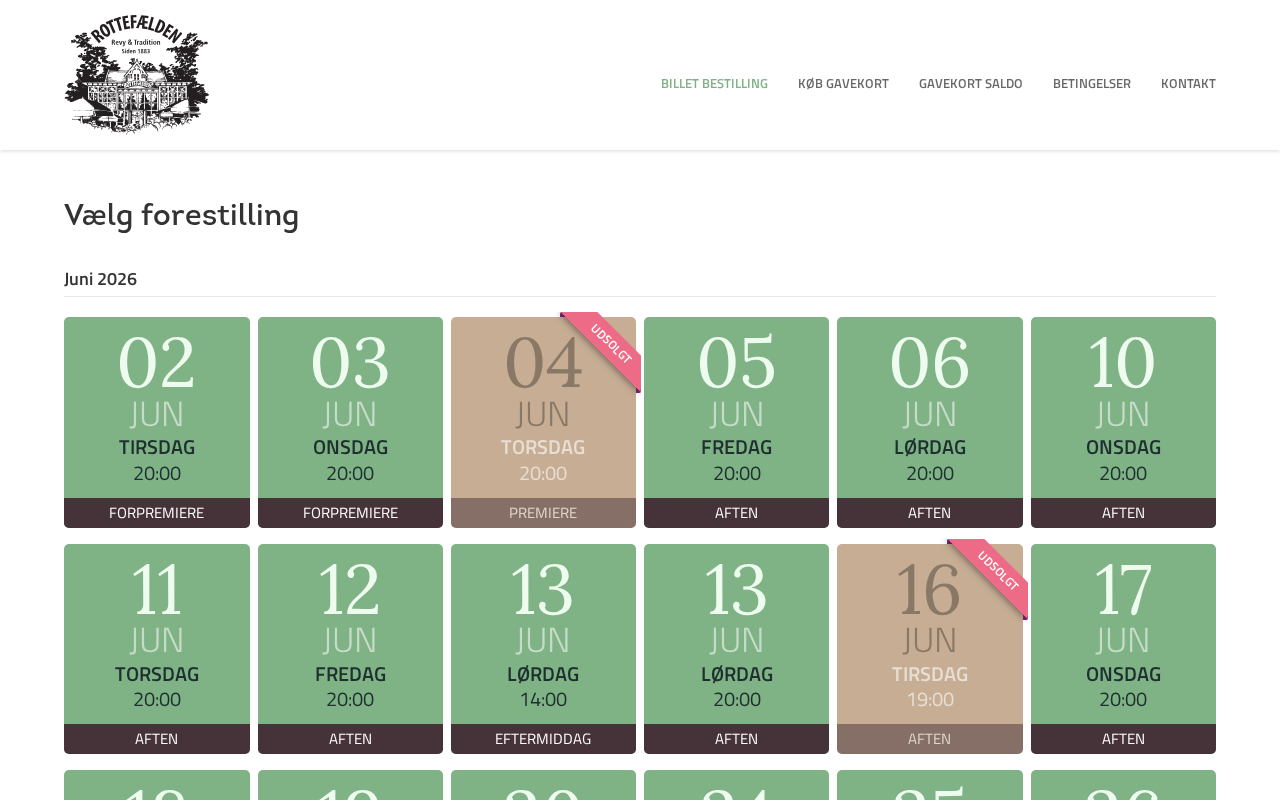This screenshot has height=800, width=1280.
Task: Choose the 17 Jun Onsdag evening show
Action: (x=1123, y=649)
